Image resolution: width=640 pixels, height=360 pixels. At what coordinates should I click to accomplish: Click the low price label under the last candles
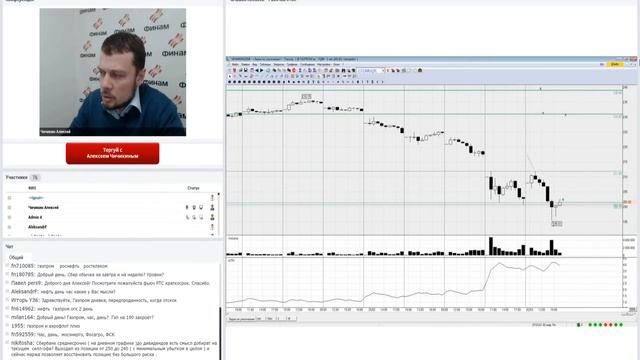point(557,224)
